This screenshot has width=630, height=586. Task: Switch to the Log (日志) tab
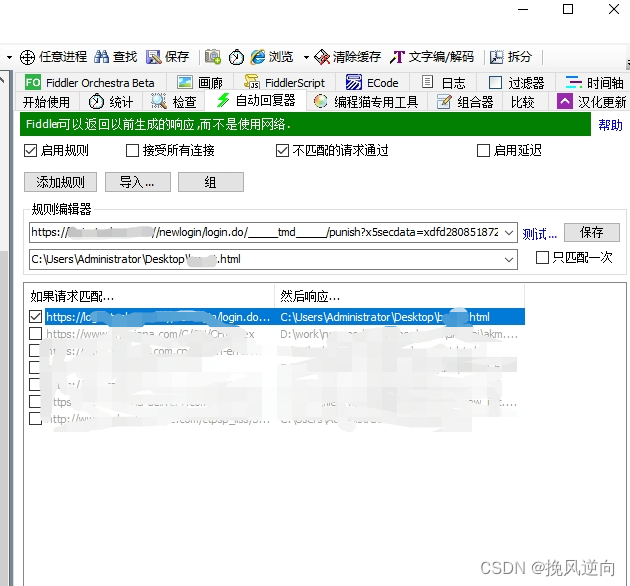[x=443, y=82]
